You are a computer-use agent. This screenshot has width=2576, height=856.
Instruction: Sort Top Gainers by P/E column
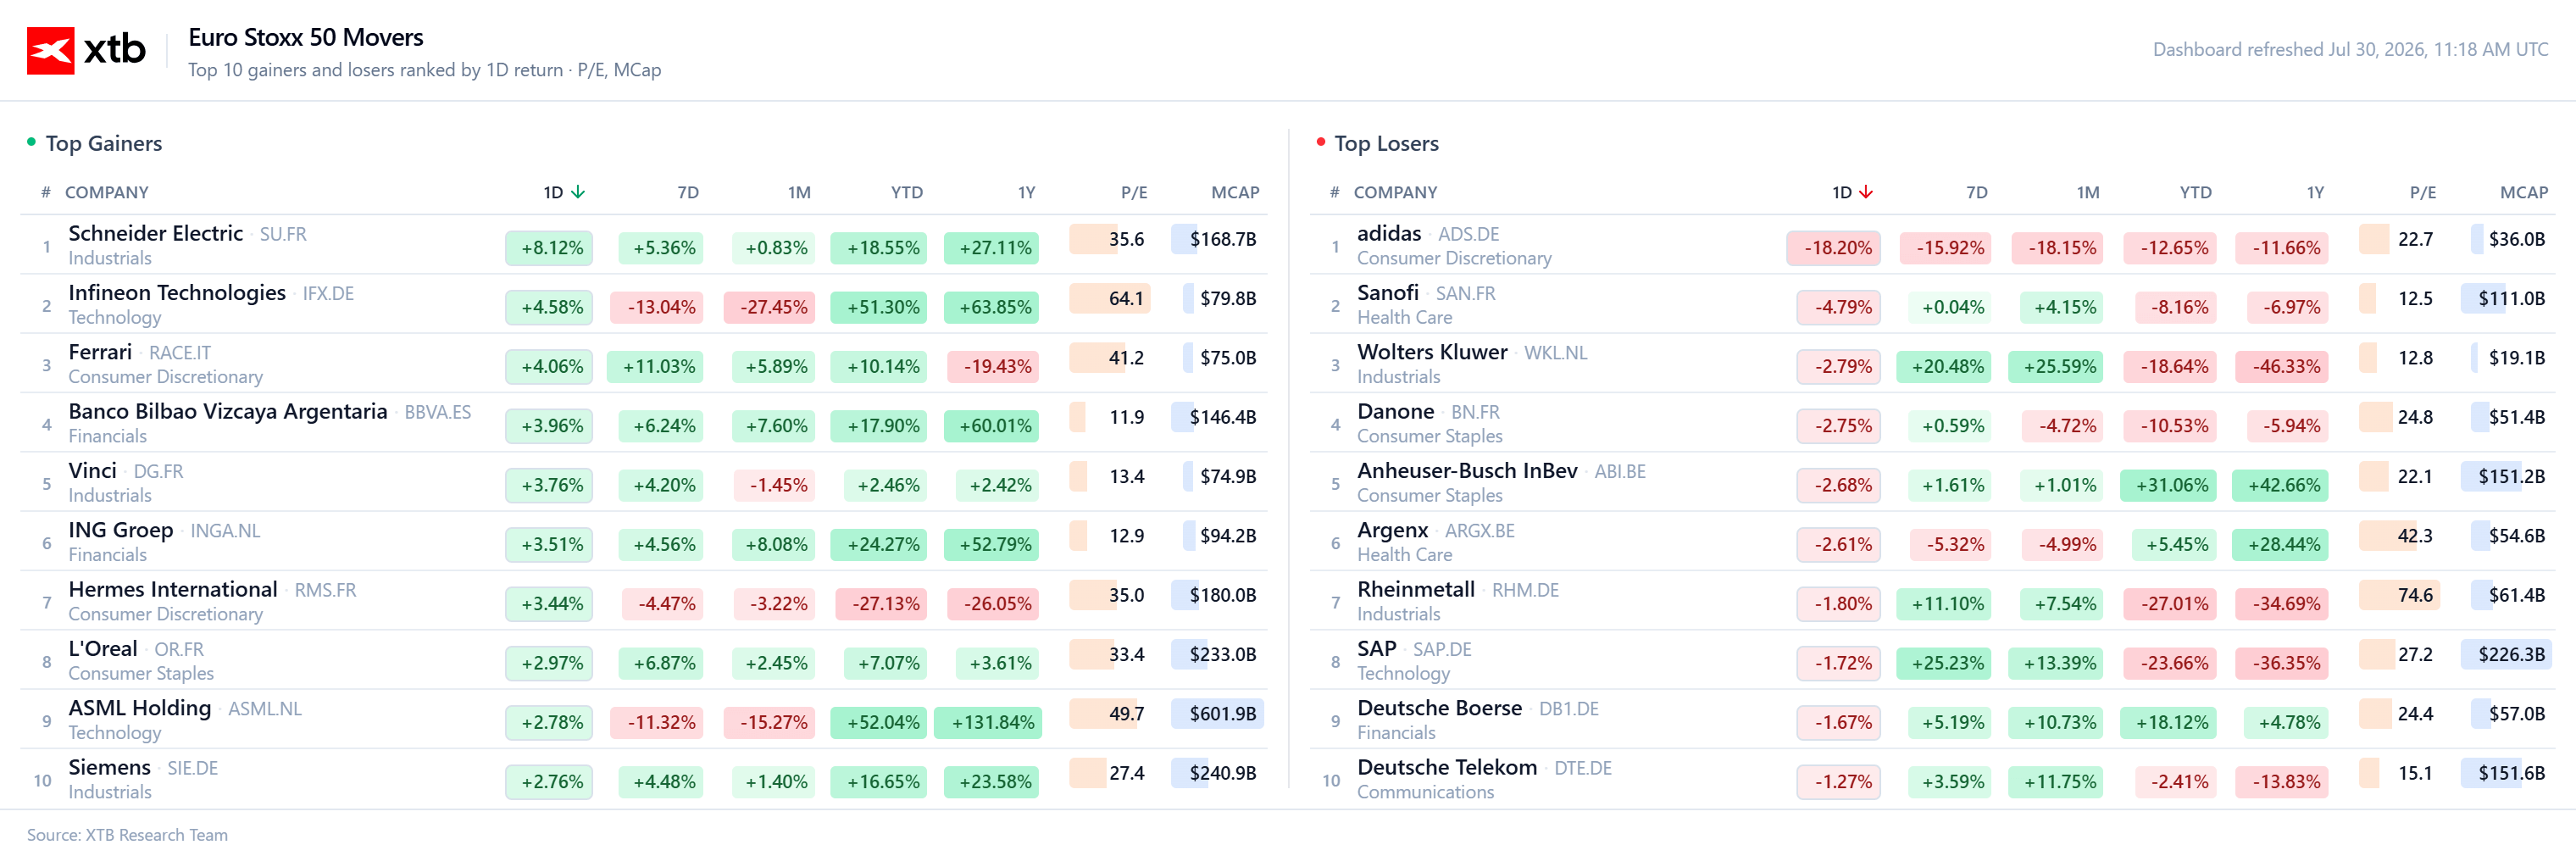(x=1134, y=192)
